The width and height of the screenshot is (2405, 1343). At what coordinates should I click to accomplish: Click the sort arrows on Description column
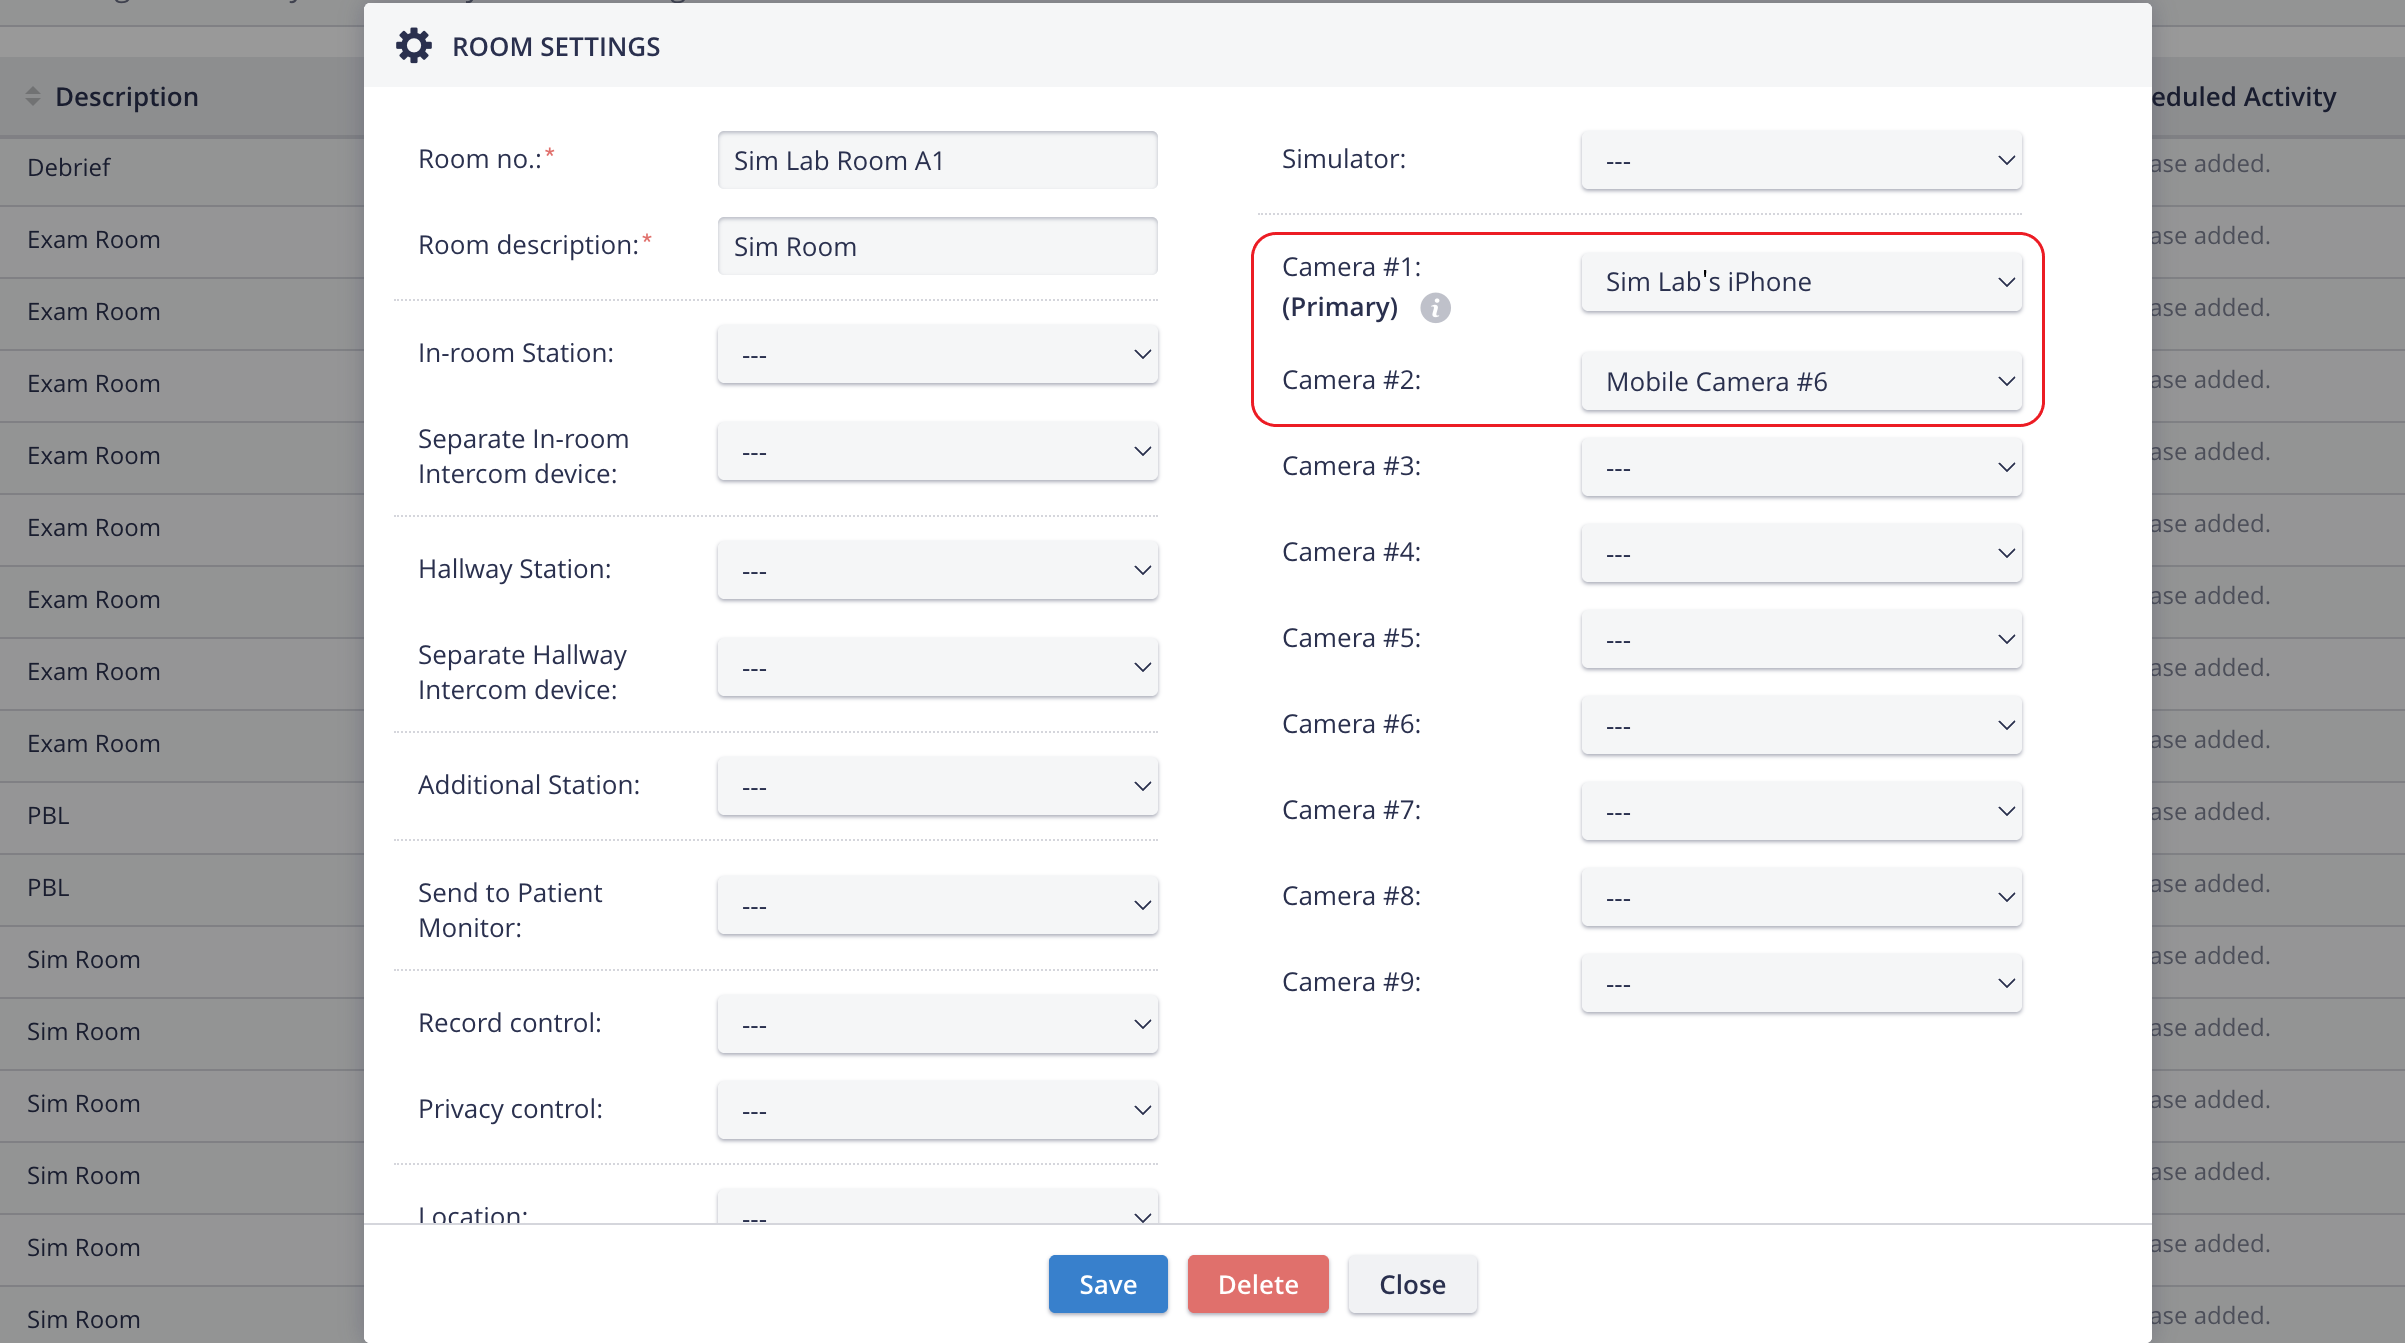33,96
